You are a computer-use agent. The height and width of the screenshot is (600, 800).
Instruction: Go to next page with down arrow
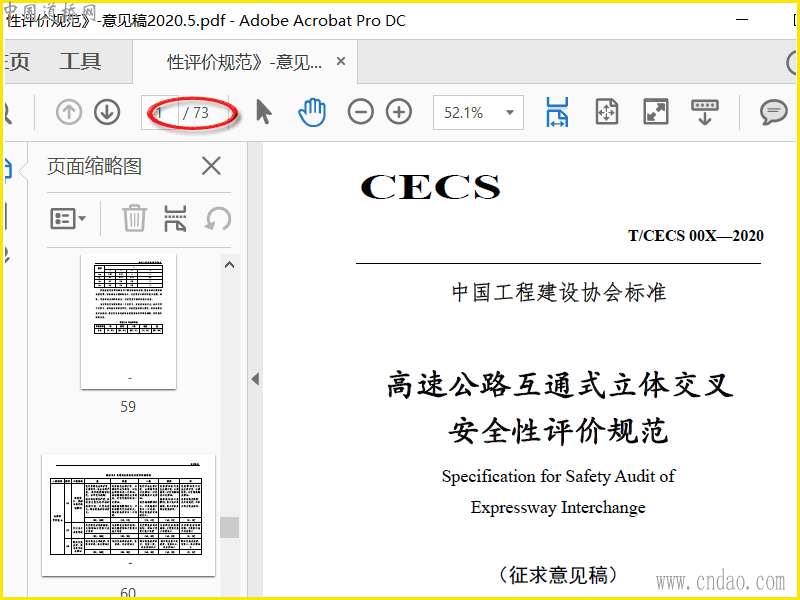(107, 112)
